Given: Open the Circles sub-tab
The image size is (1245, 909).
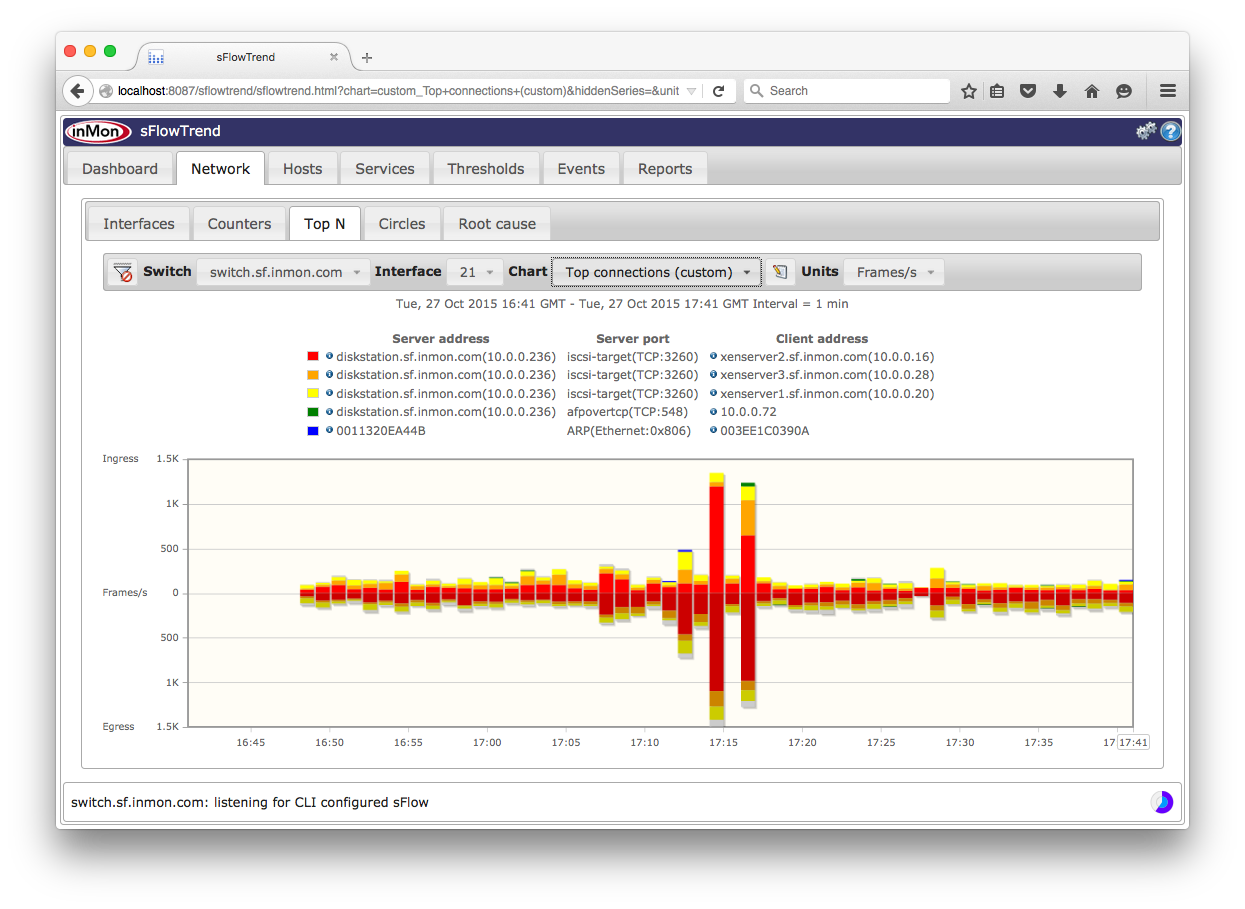Looking at the screenshot, I should tap(402, 224).
